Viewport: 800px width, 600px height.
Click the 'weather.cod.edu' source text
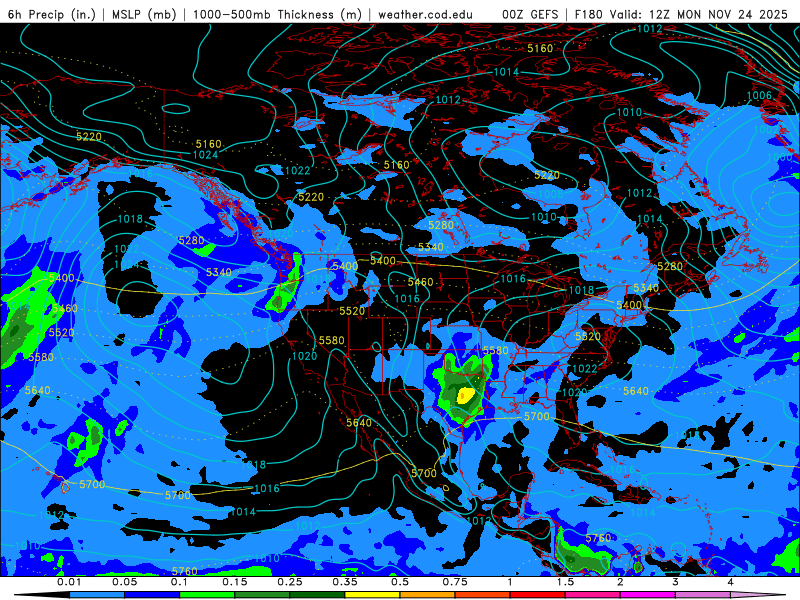426,14
